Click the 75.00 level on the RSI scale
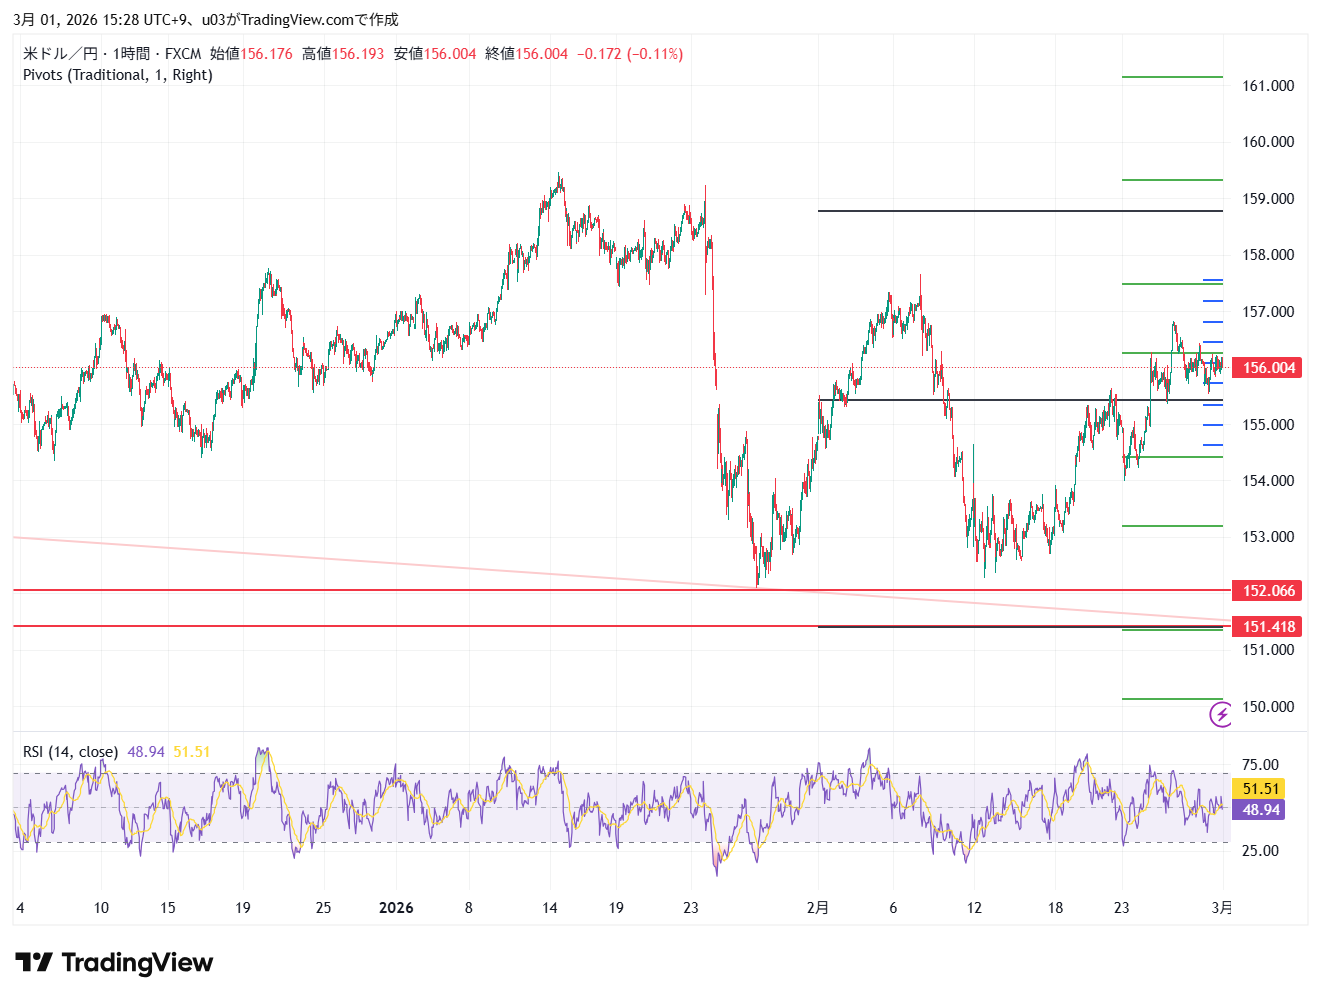This screenshot has width=1321, height=1000. tap(1260, 765)
